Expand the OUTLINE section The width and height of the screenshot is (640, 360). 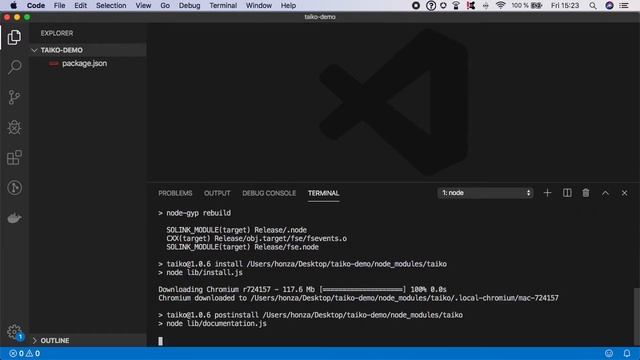pos(88,340)
